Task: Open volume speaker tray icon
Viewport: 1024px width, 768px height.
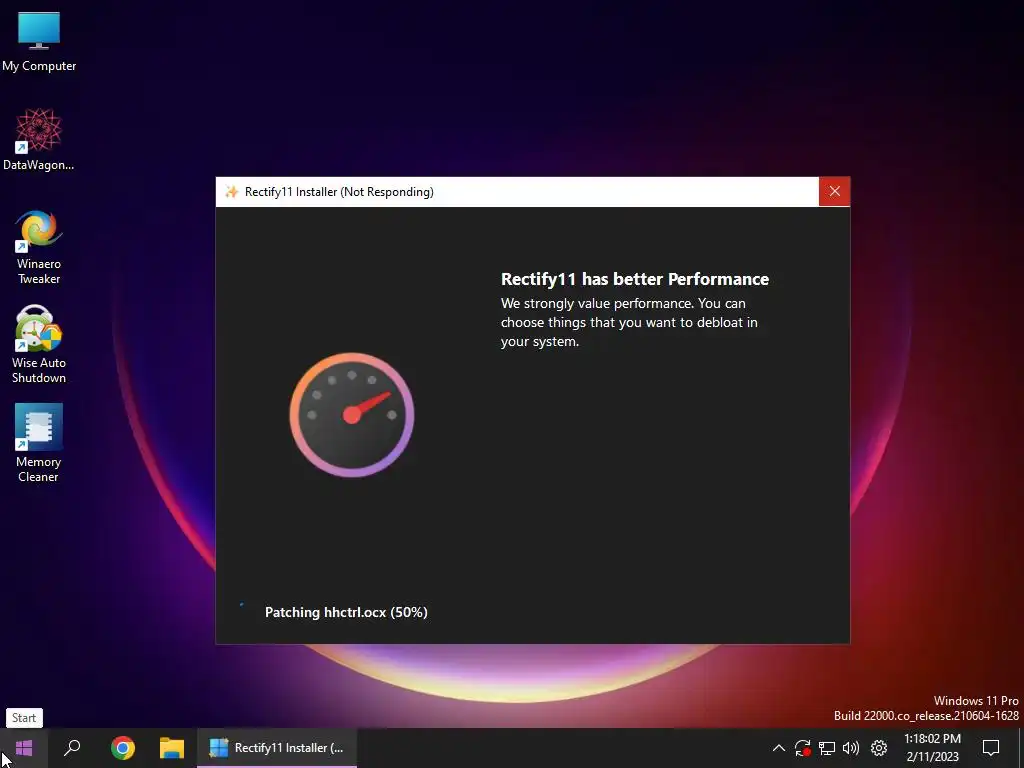Action: (x=851, y=748)
